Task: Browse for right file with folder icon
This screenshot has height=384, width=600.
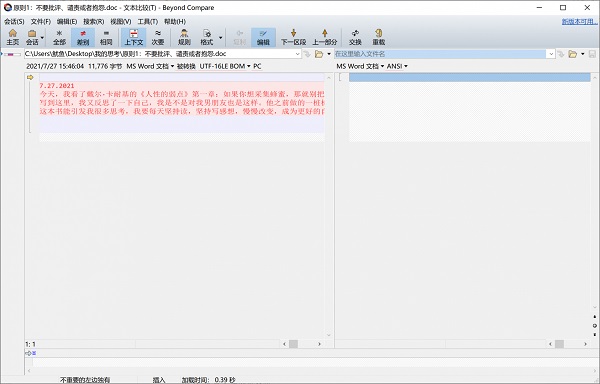Action: (x=572, y=54)
